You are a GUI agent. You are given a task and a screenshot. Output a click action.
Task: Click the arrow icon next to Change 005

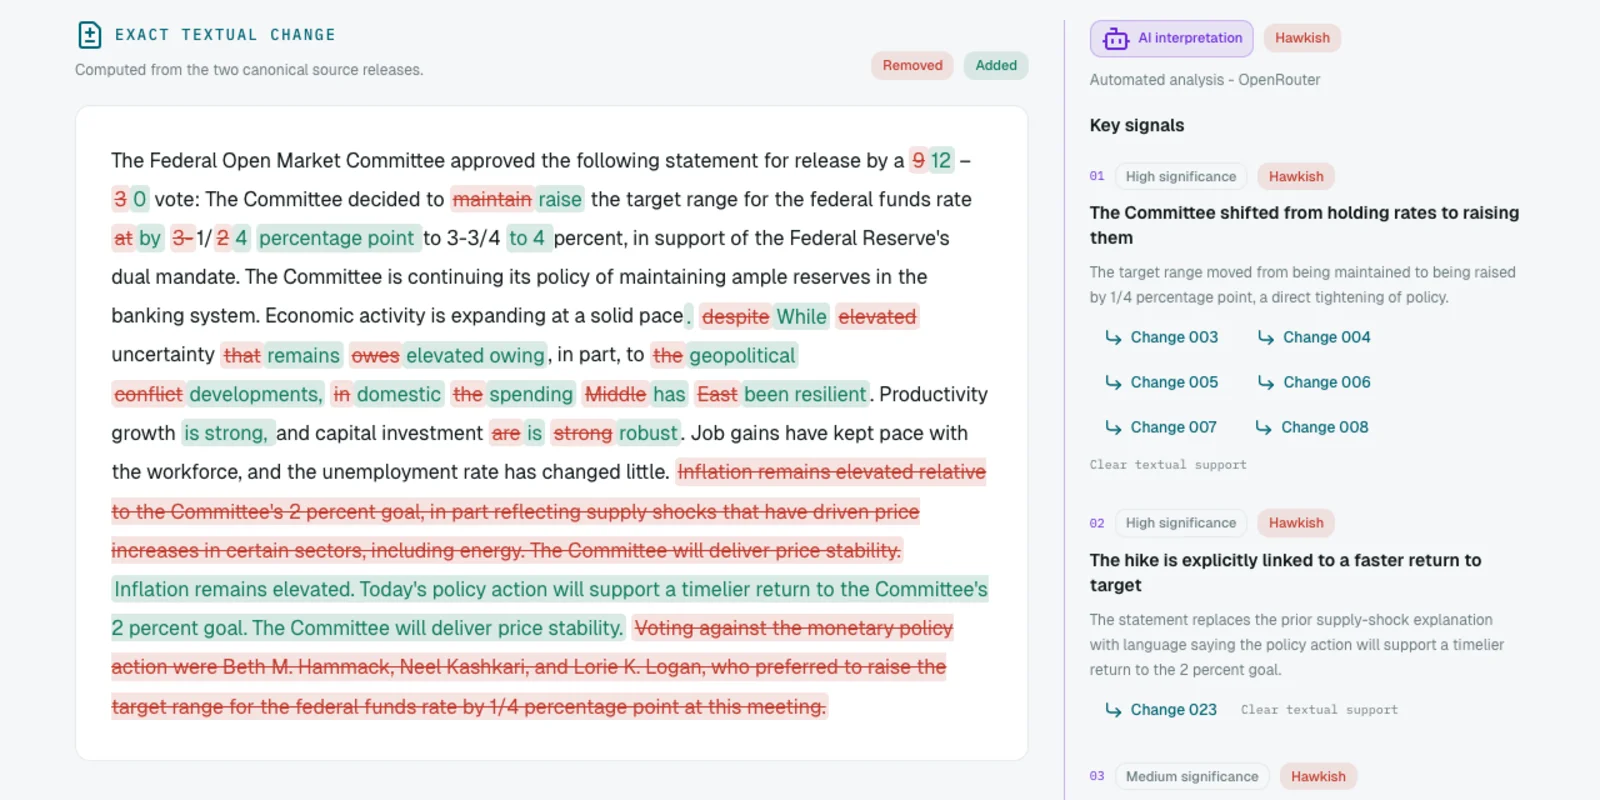(x=1113, y=382)
